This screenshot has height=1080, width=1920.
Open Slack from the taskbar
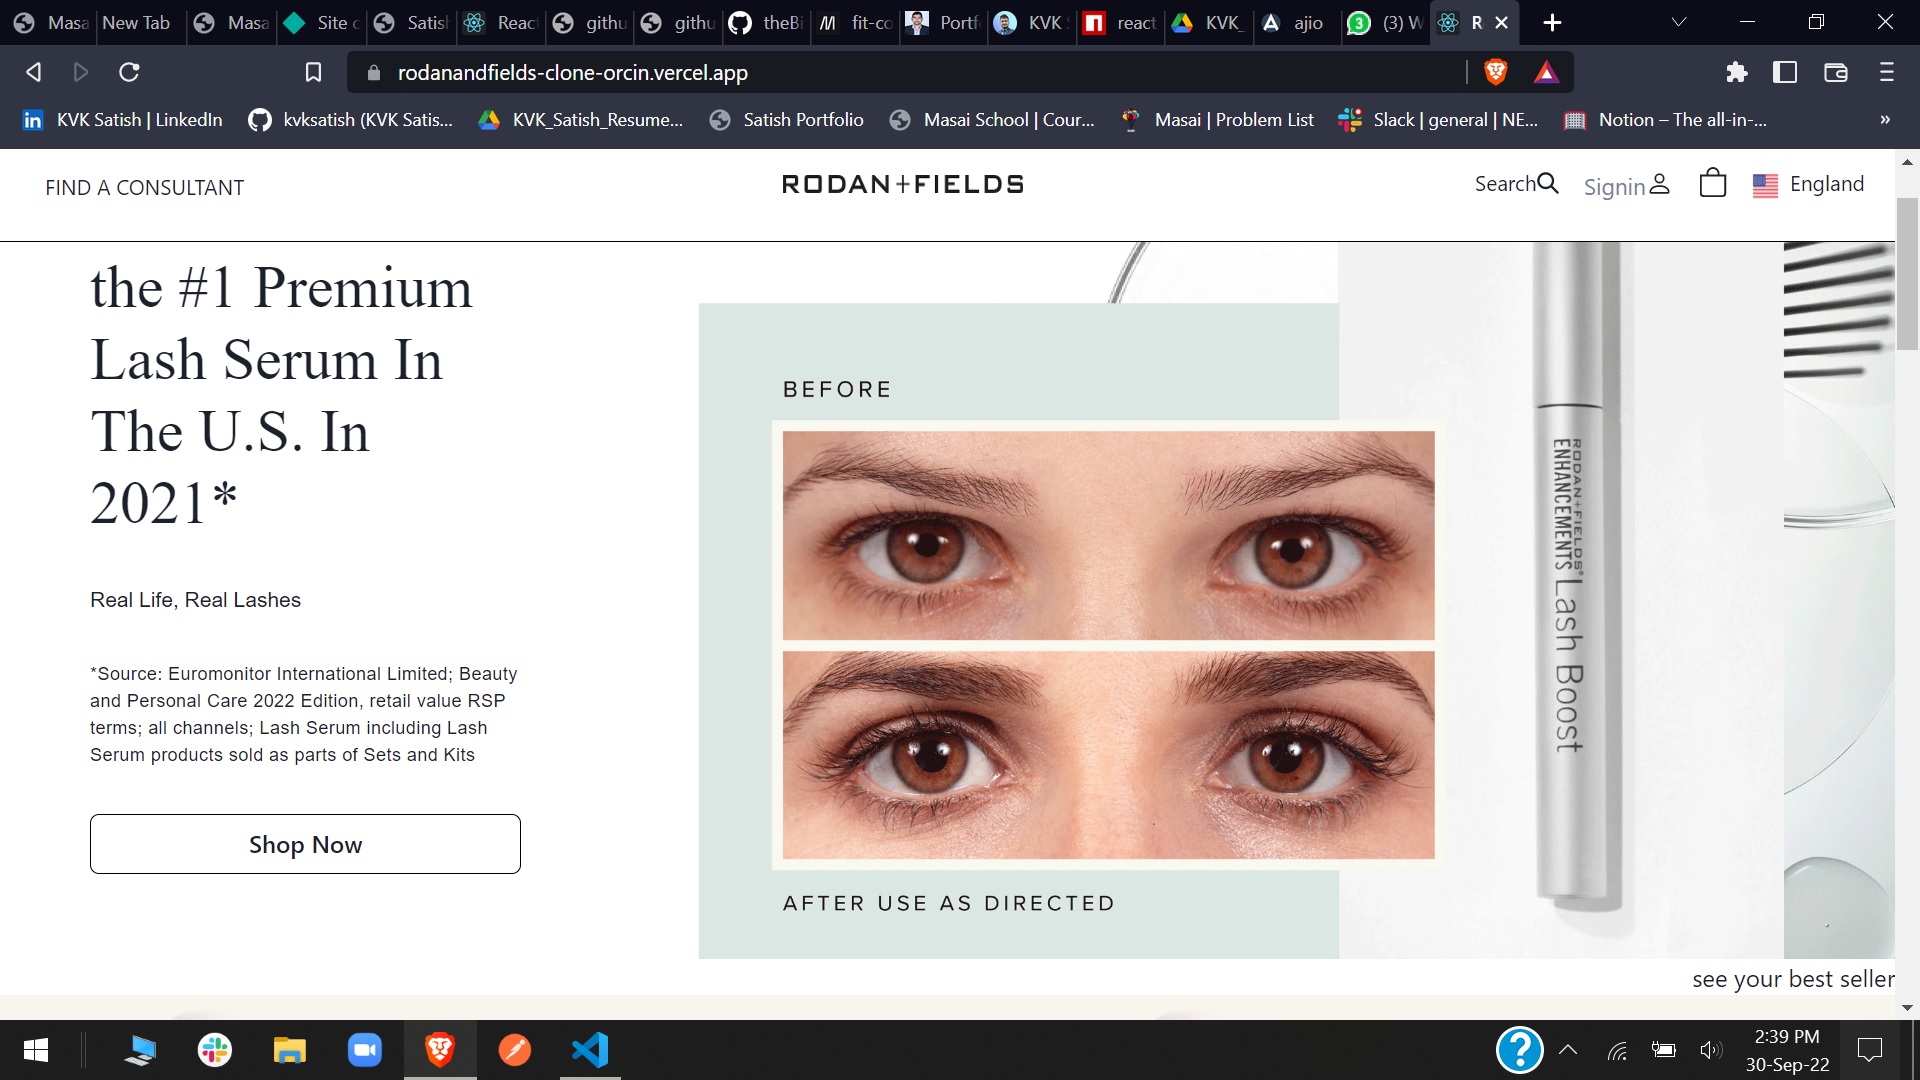(x=215, y=1050)
